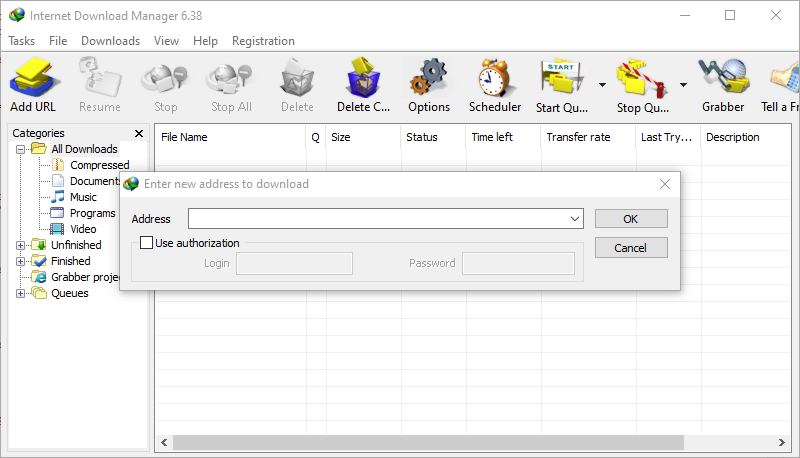Select the Programs category
Screen dimensions: 800x458
(x=92, y=213)
